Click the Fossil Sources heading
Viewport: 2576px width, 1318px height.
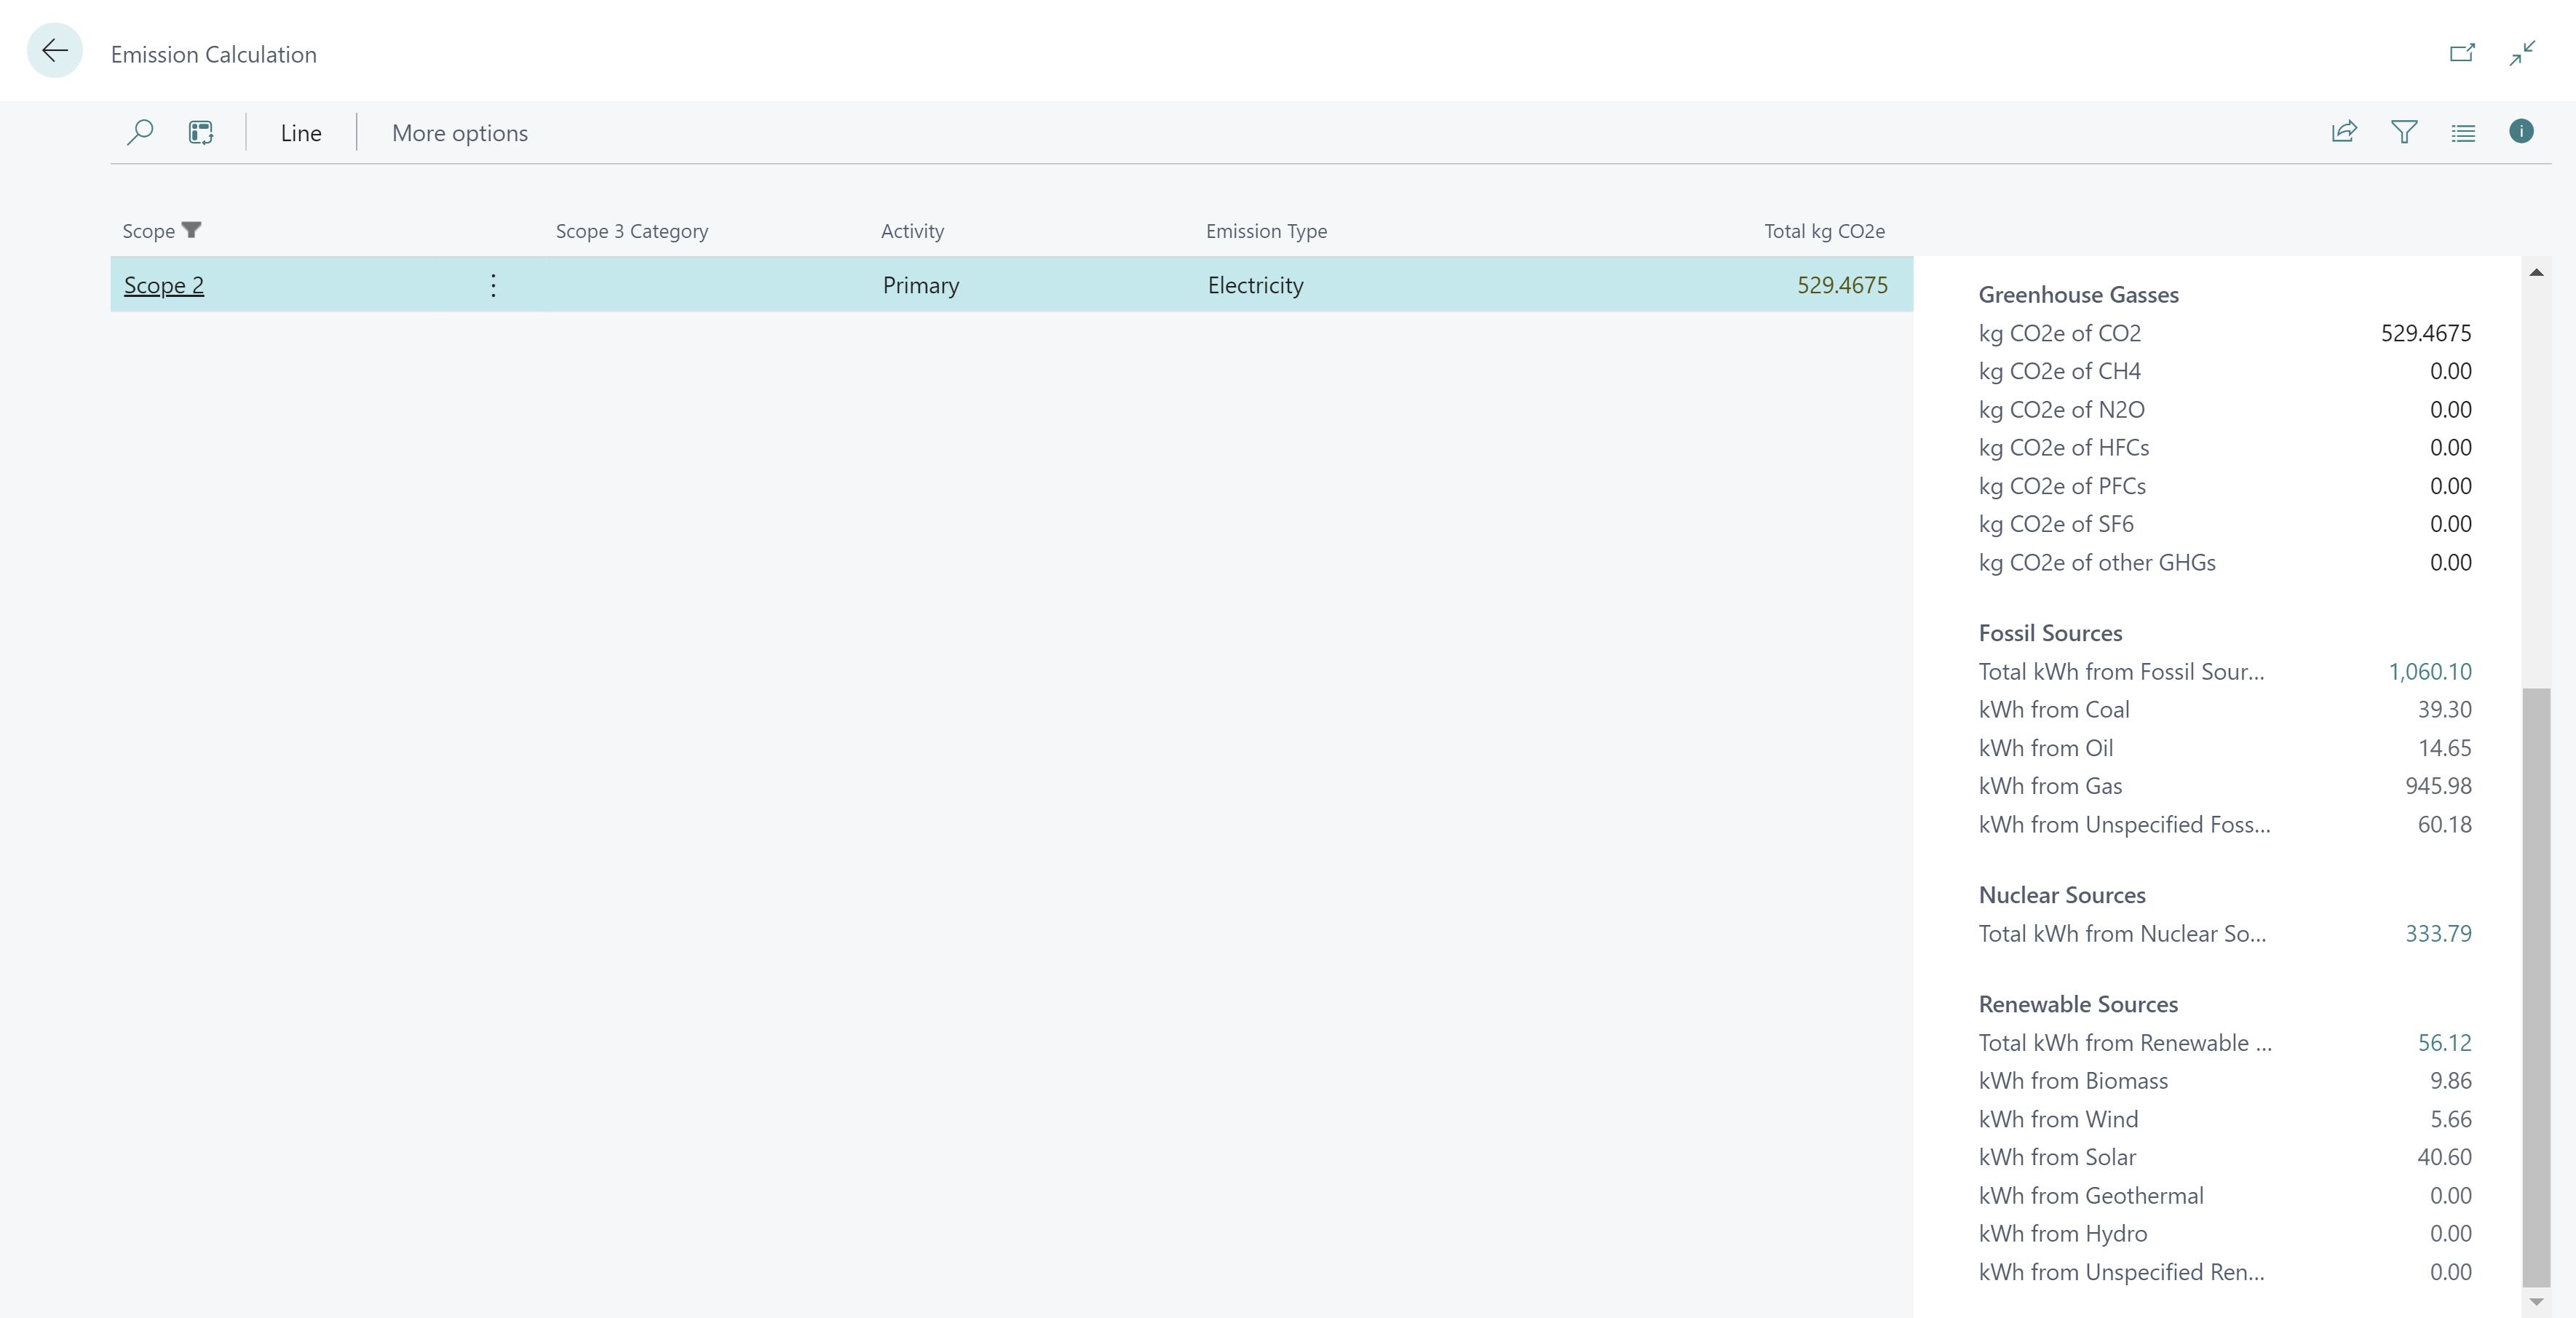pyautogui.click(x=2050, y=633)
